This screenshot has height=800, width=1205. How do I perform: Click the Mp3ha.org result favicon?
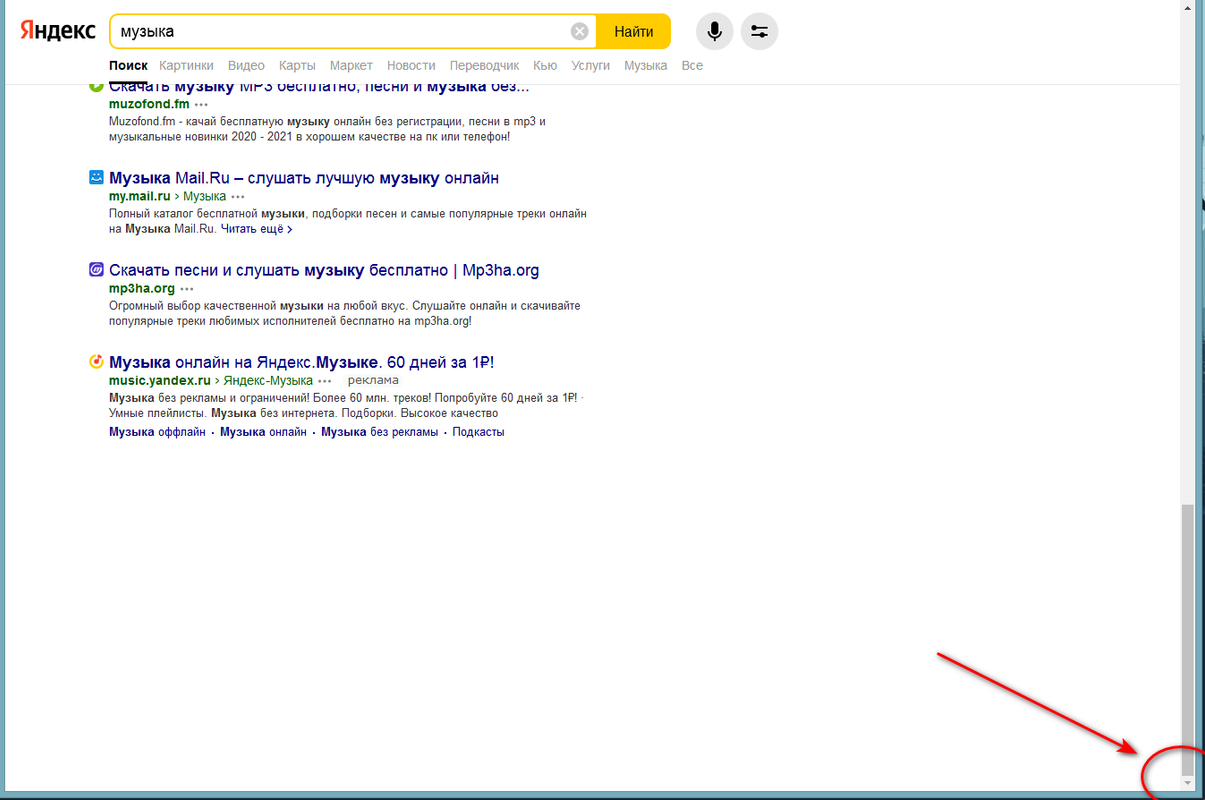coord(96,270)
